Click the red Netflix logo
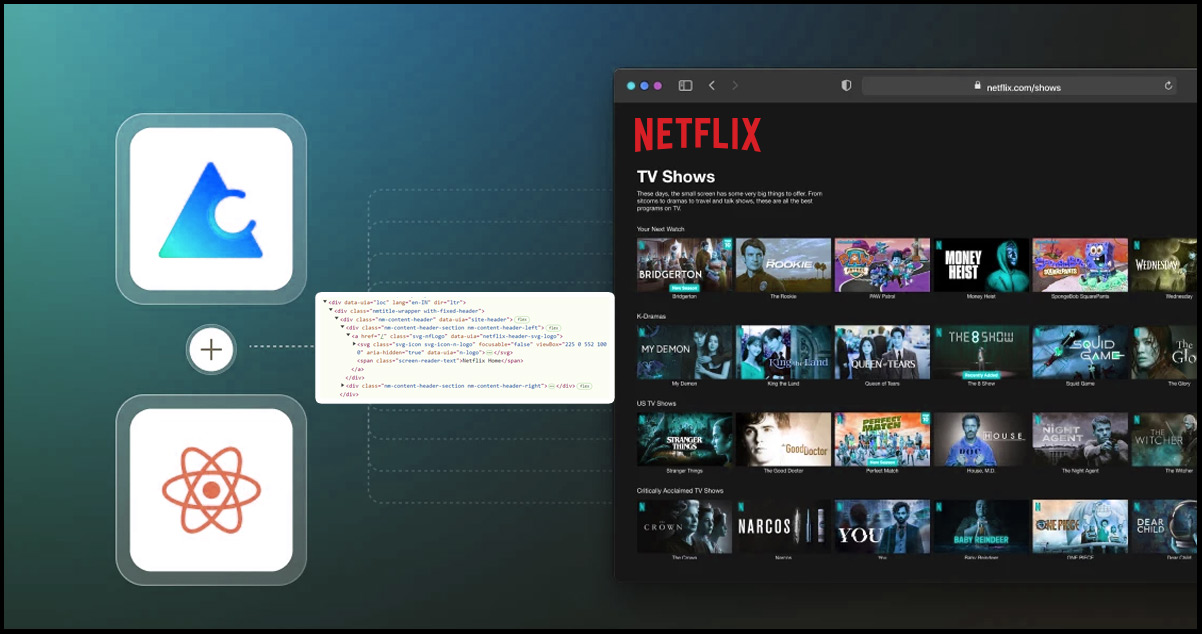The height and width of the screenshot is (634, 1202). coord(697,135)
